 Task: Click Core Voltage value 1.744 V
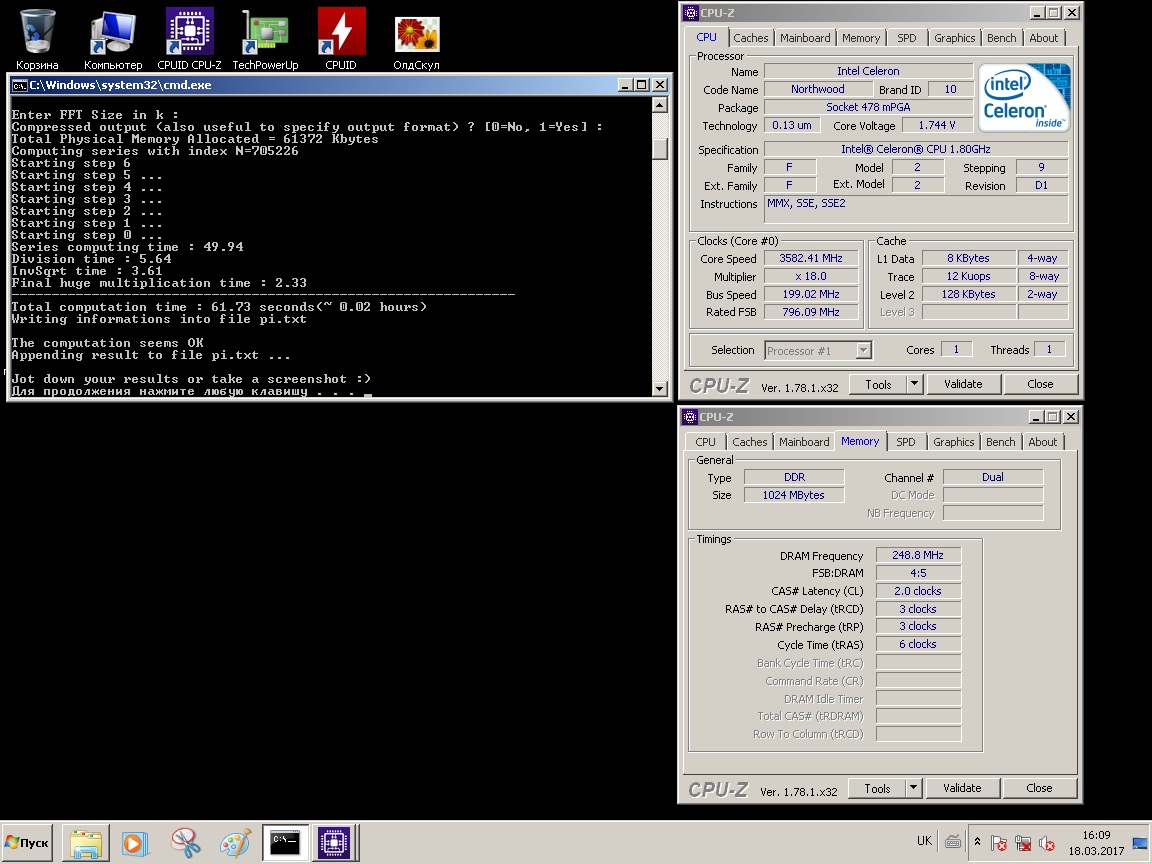tap(937, 126)
